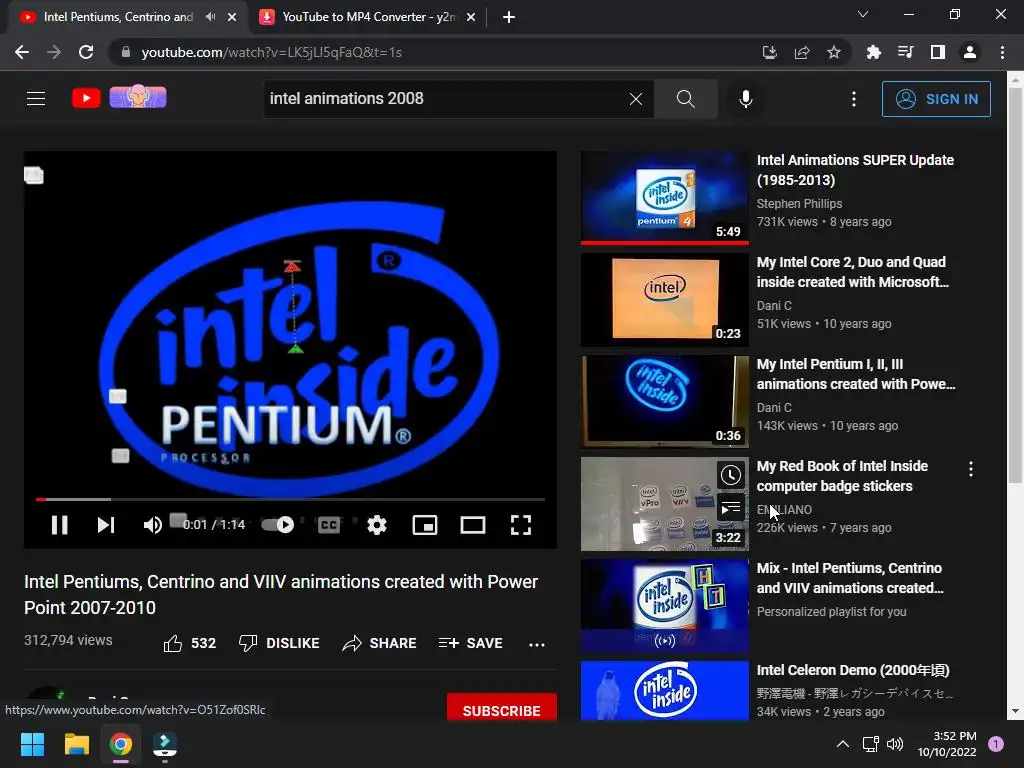Screen dimensions: 1024x768
Task: Pause the playing video
Action: (x=59, y=524)
